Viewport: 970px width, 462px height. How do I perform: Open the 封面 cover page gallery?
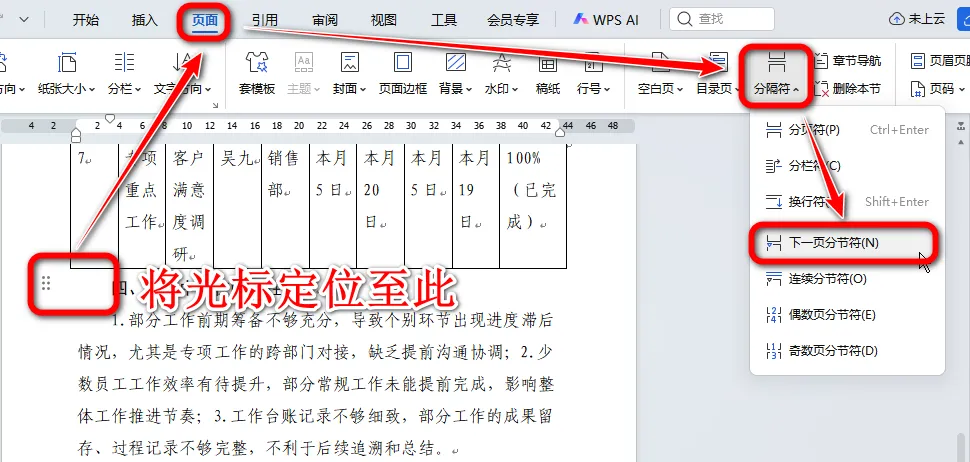click(350, 73)
